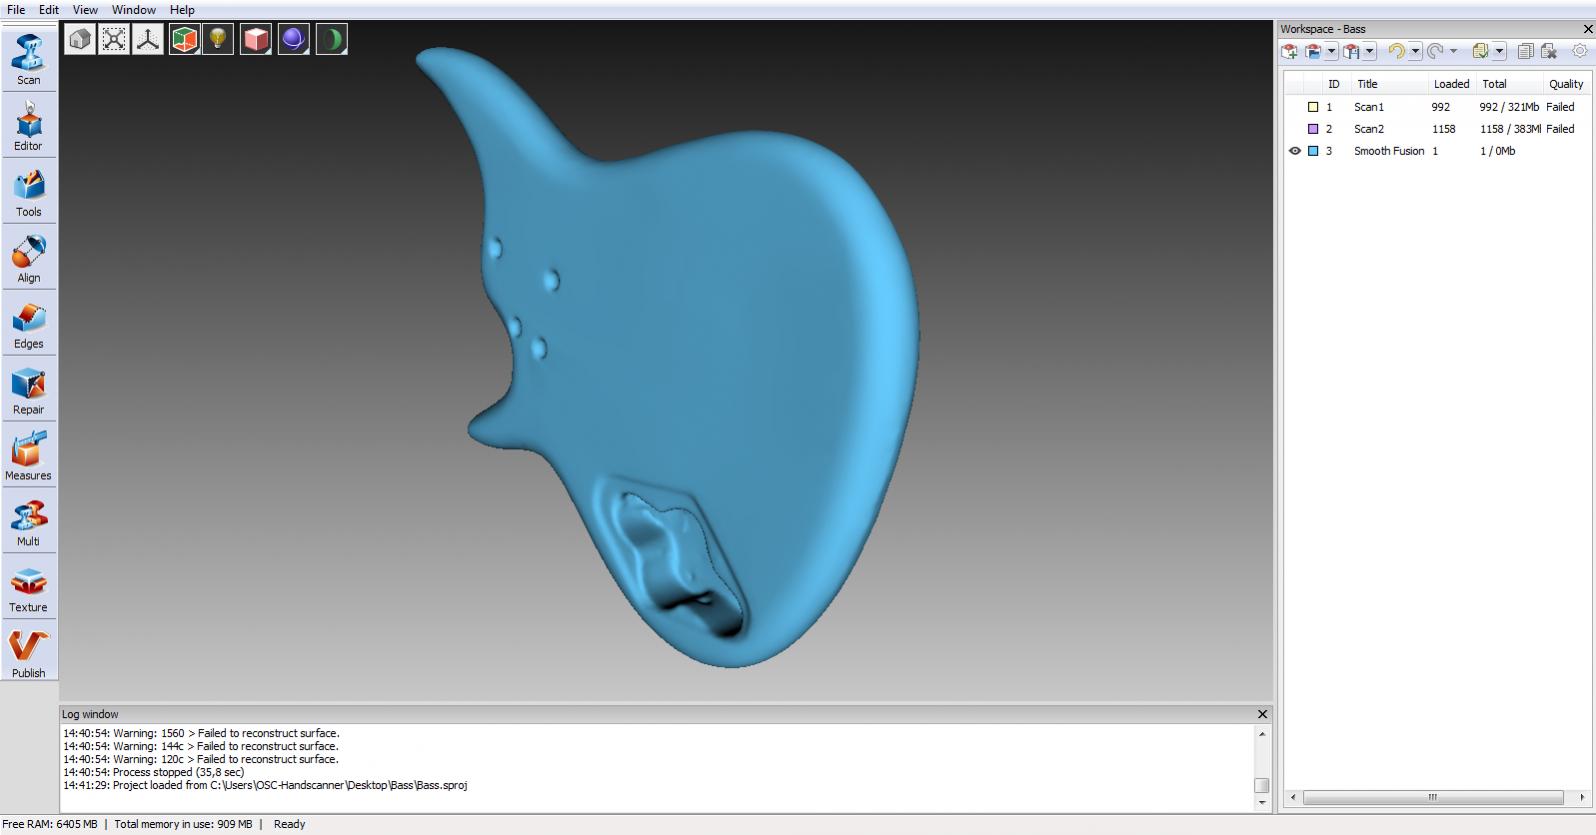Sort by the Title column header
This screenshot has width=1596, height=835.
coord(1388,84)
